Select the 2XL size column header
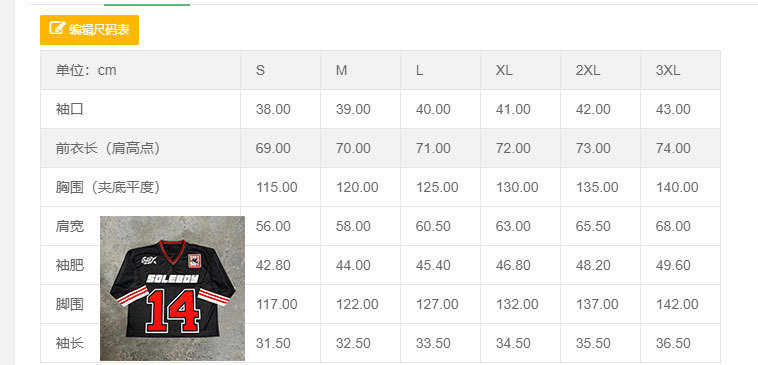 588,71
